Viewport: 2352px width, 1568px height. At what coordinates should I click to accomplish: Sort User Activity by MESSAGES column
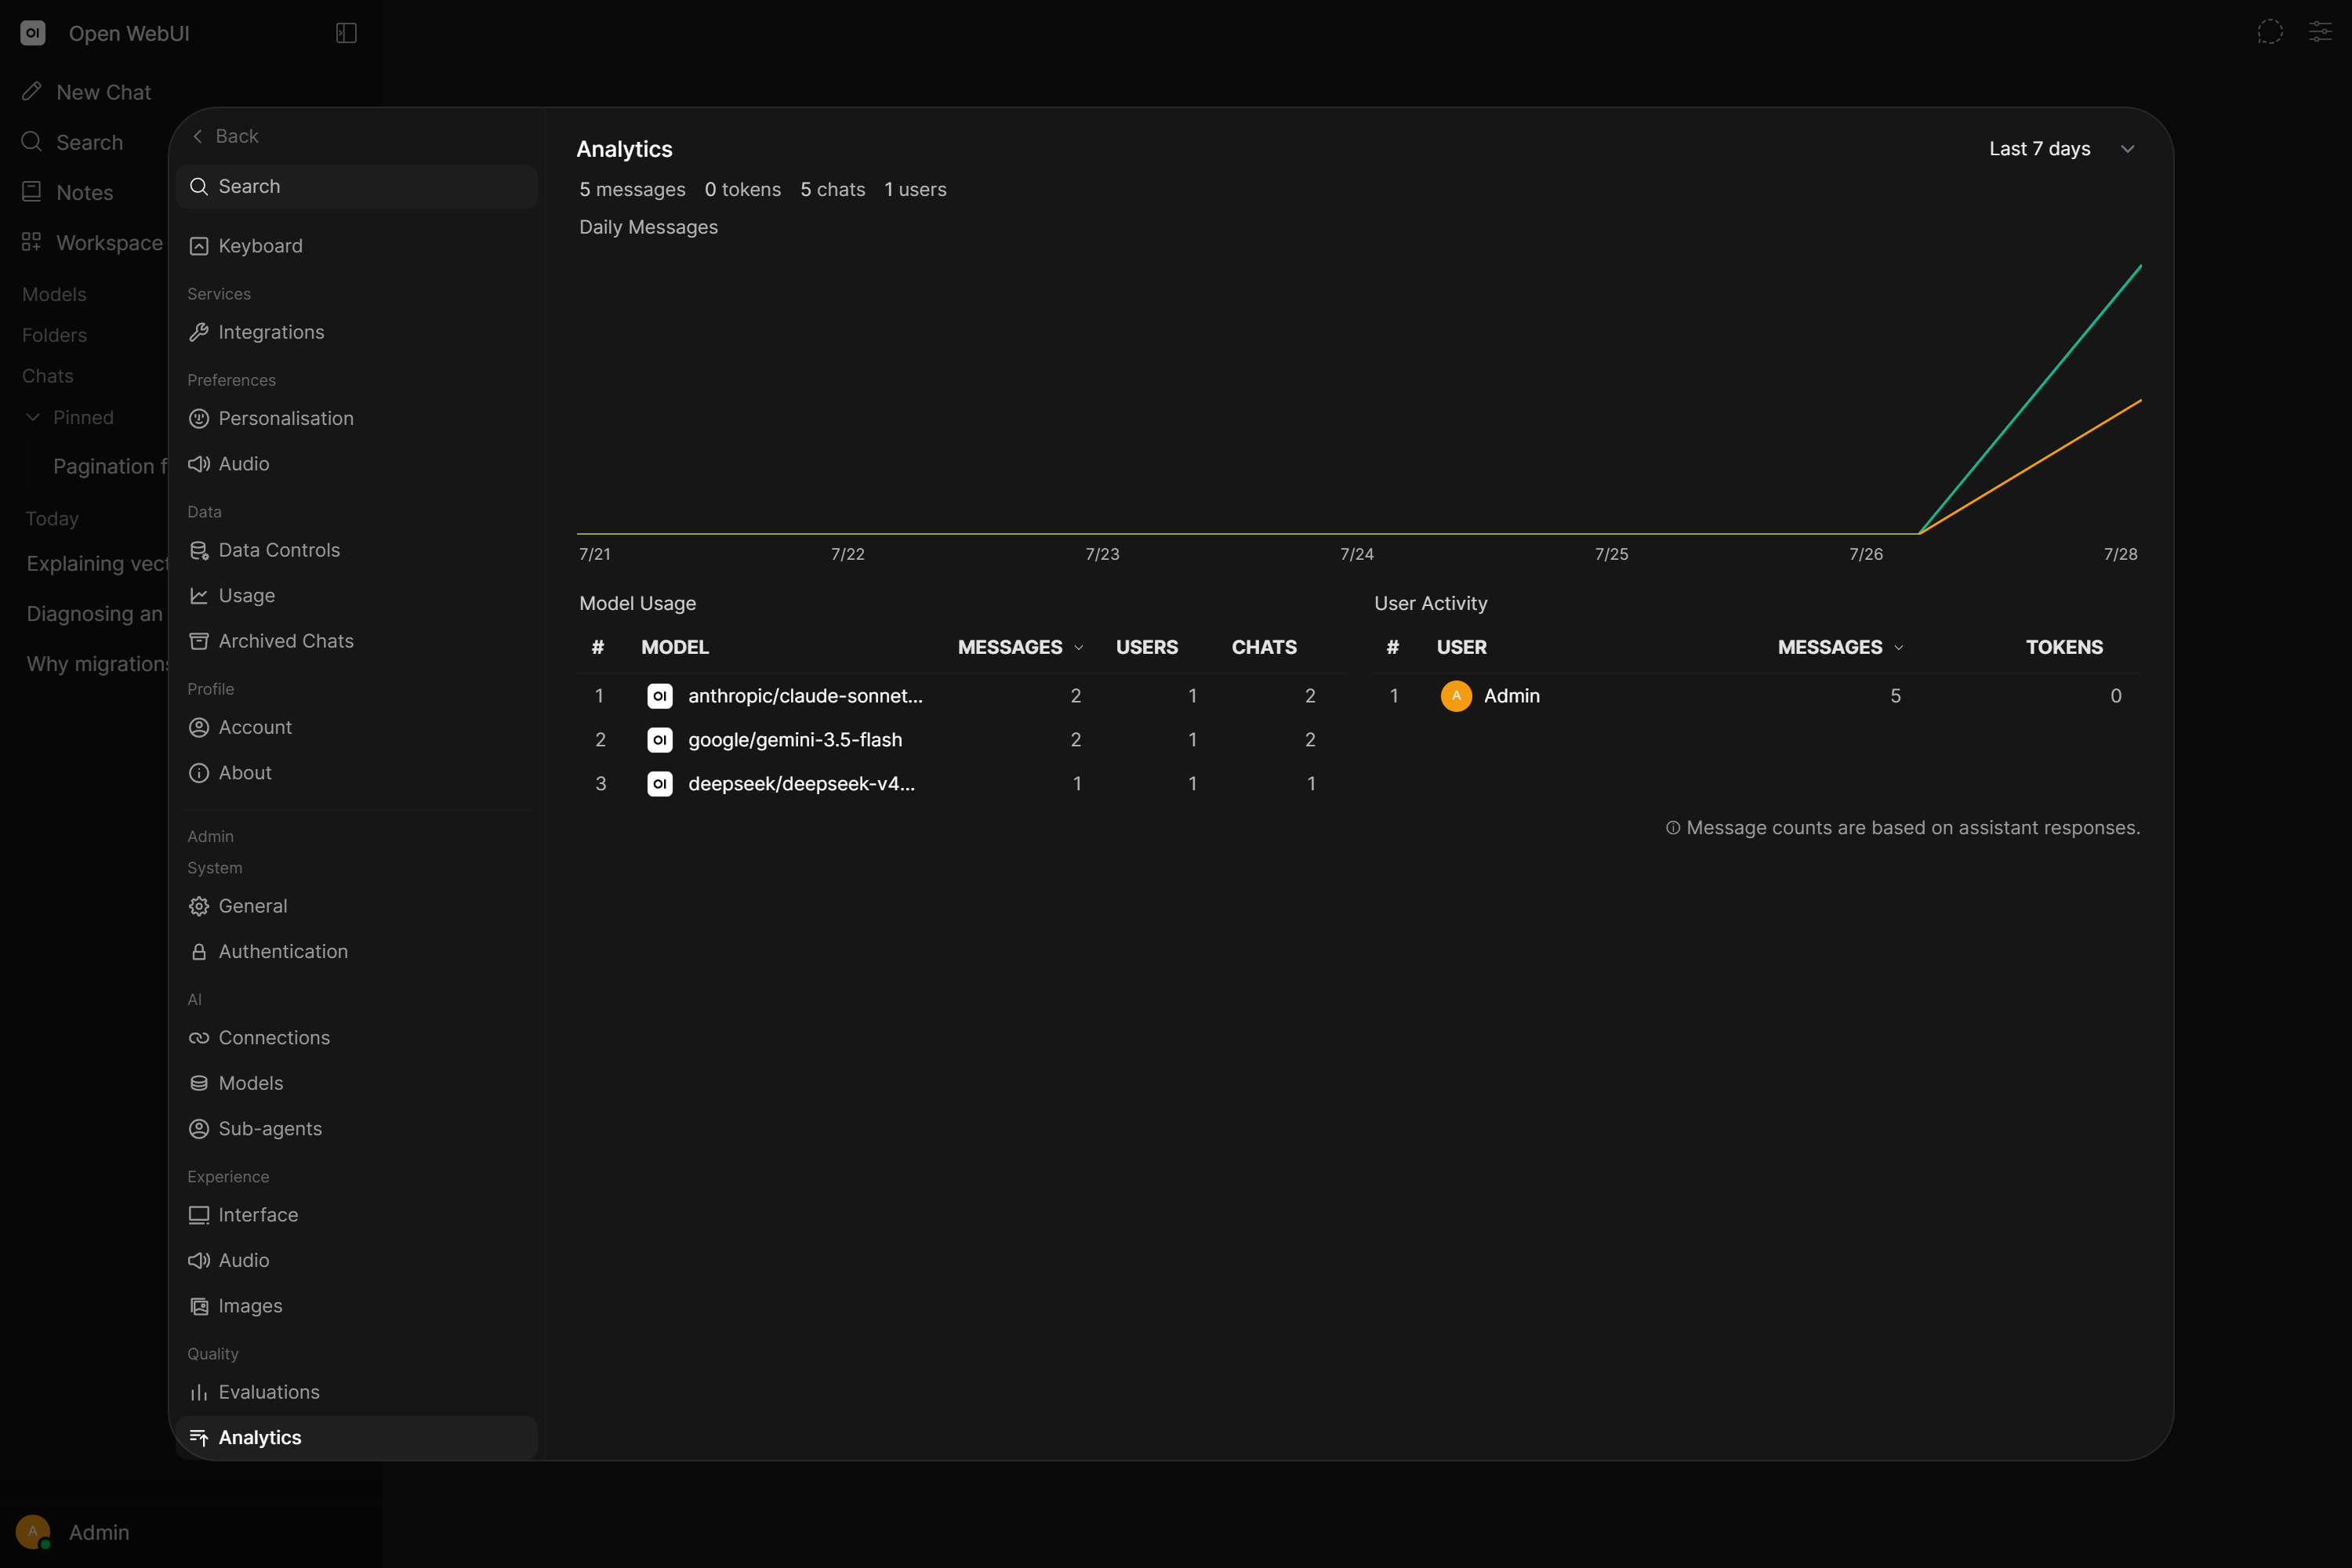1840,647
